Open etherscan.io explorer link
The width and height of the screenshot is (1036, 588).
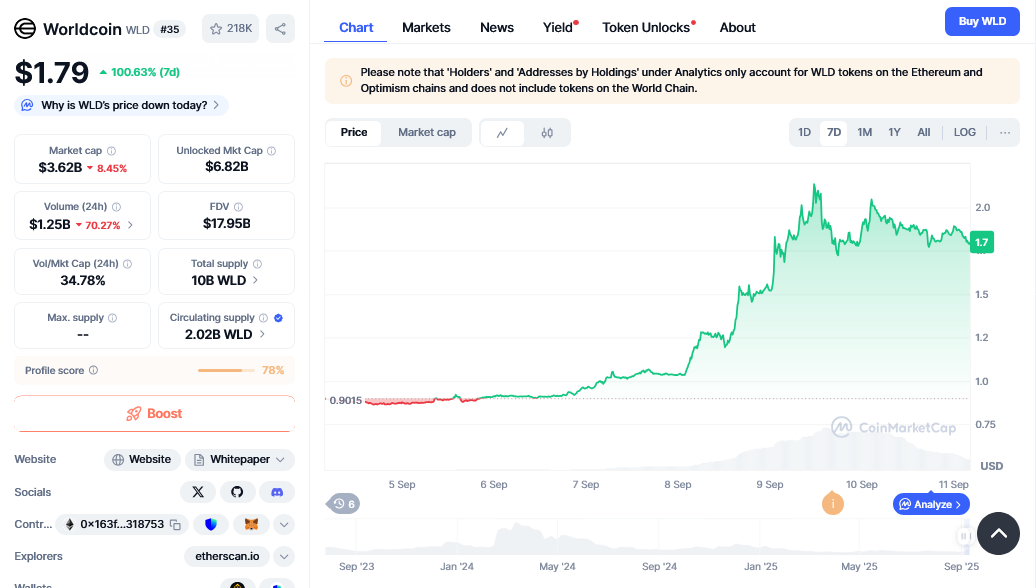point(227,556)
